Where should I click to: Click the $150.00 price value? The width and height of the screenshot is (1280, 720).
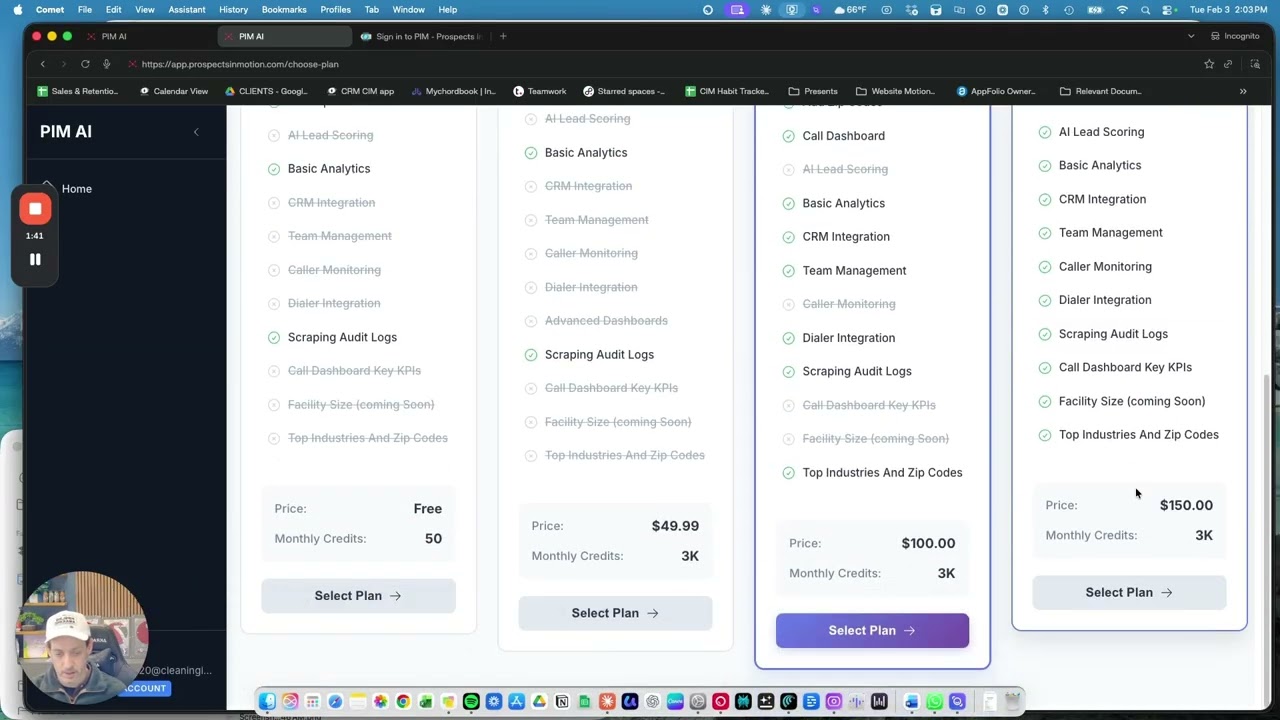1186,505
